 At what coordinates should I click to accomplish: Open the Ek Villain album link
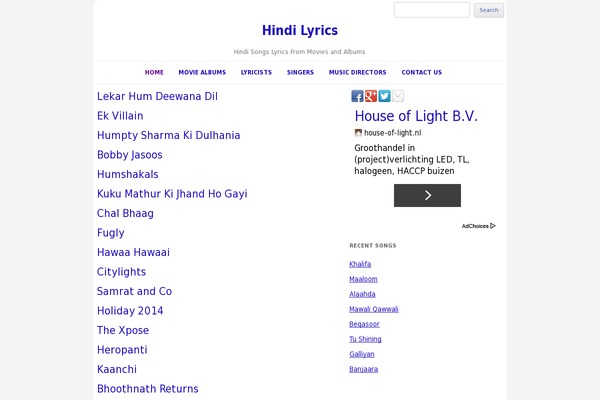[x=120, y=116]
